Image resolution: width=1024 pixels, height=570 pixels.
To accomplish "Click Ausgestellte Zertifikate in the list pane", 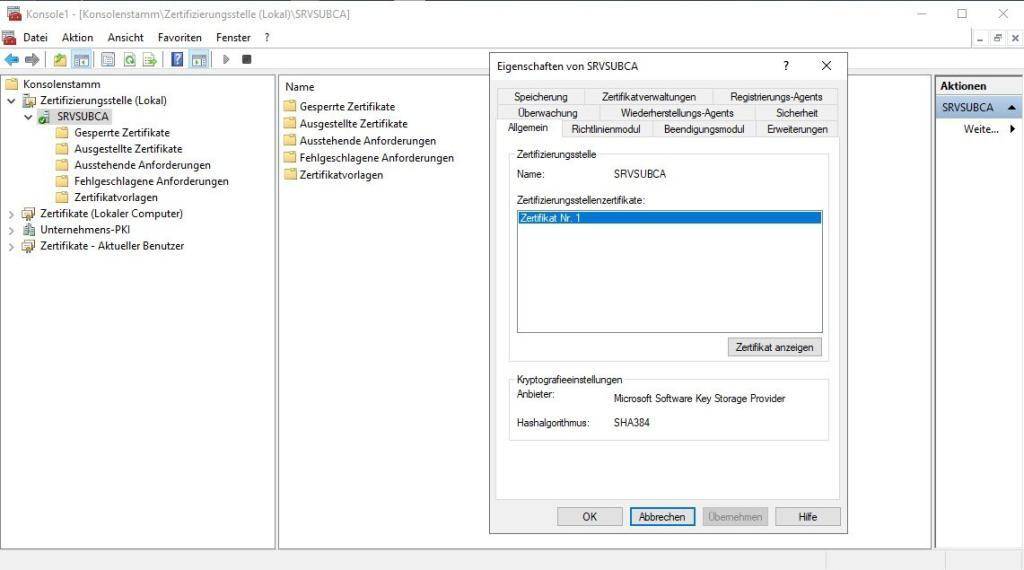I will point(353,123).
